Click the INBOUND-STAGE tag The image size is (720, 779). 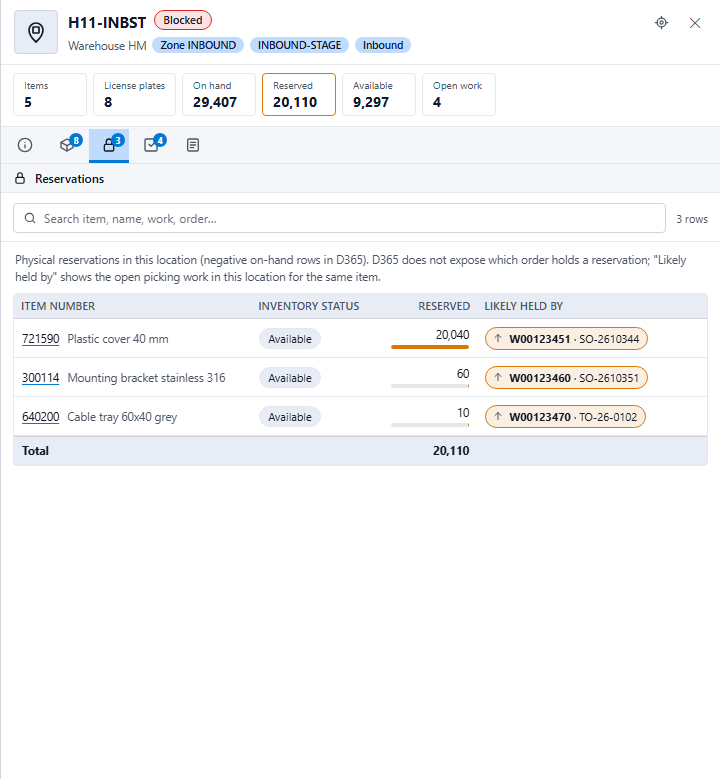click(299, 45)
